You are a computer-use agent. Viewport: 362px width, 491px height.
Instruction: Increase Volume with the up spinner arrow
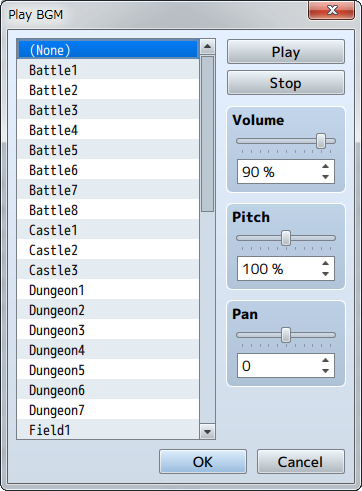[x=325, y=167]
